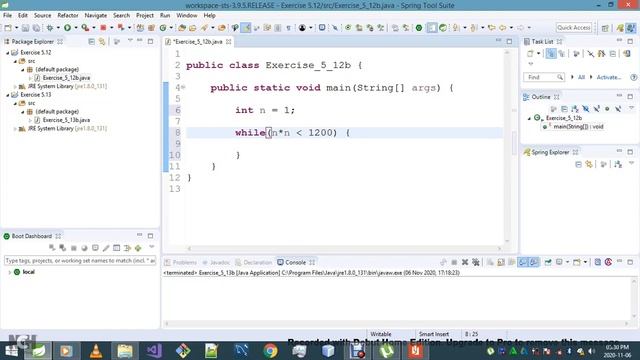Toggle Show Console on standard output change
Image resolution: width=640 pixels, height=360 pixels.
tap(523, 262)
